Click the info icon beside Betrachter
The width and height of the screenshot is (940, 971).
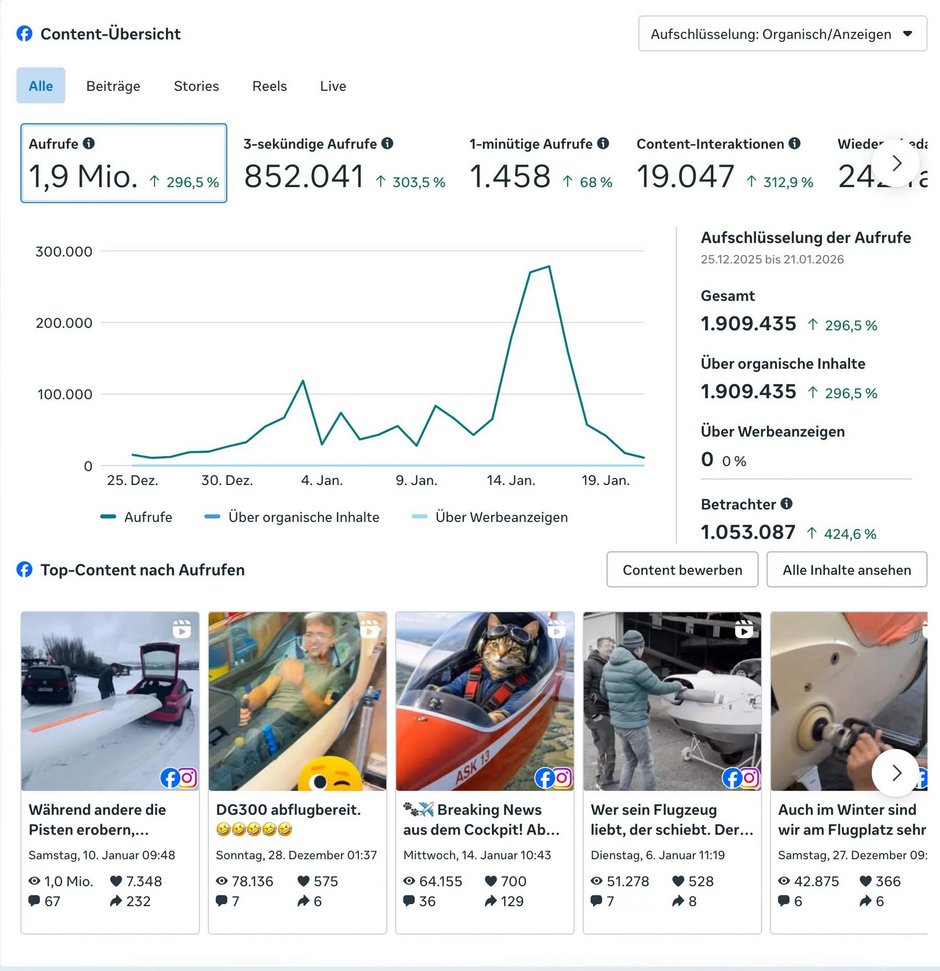coord(787,504)
